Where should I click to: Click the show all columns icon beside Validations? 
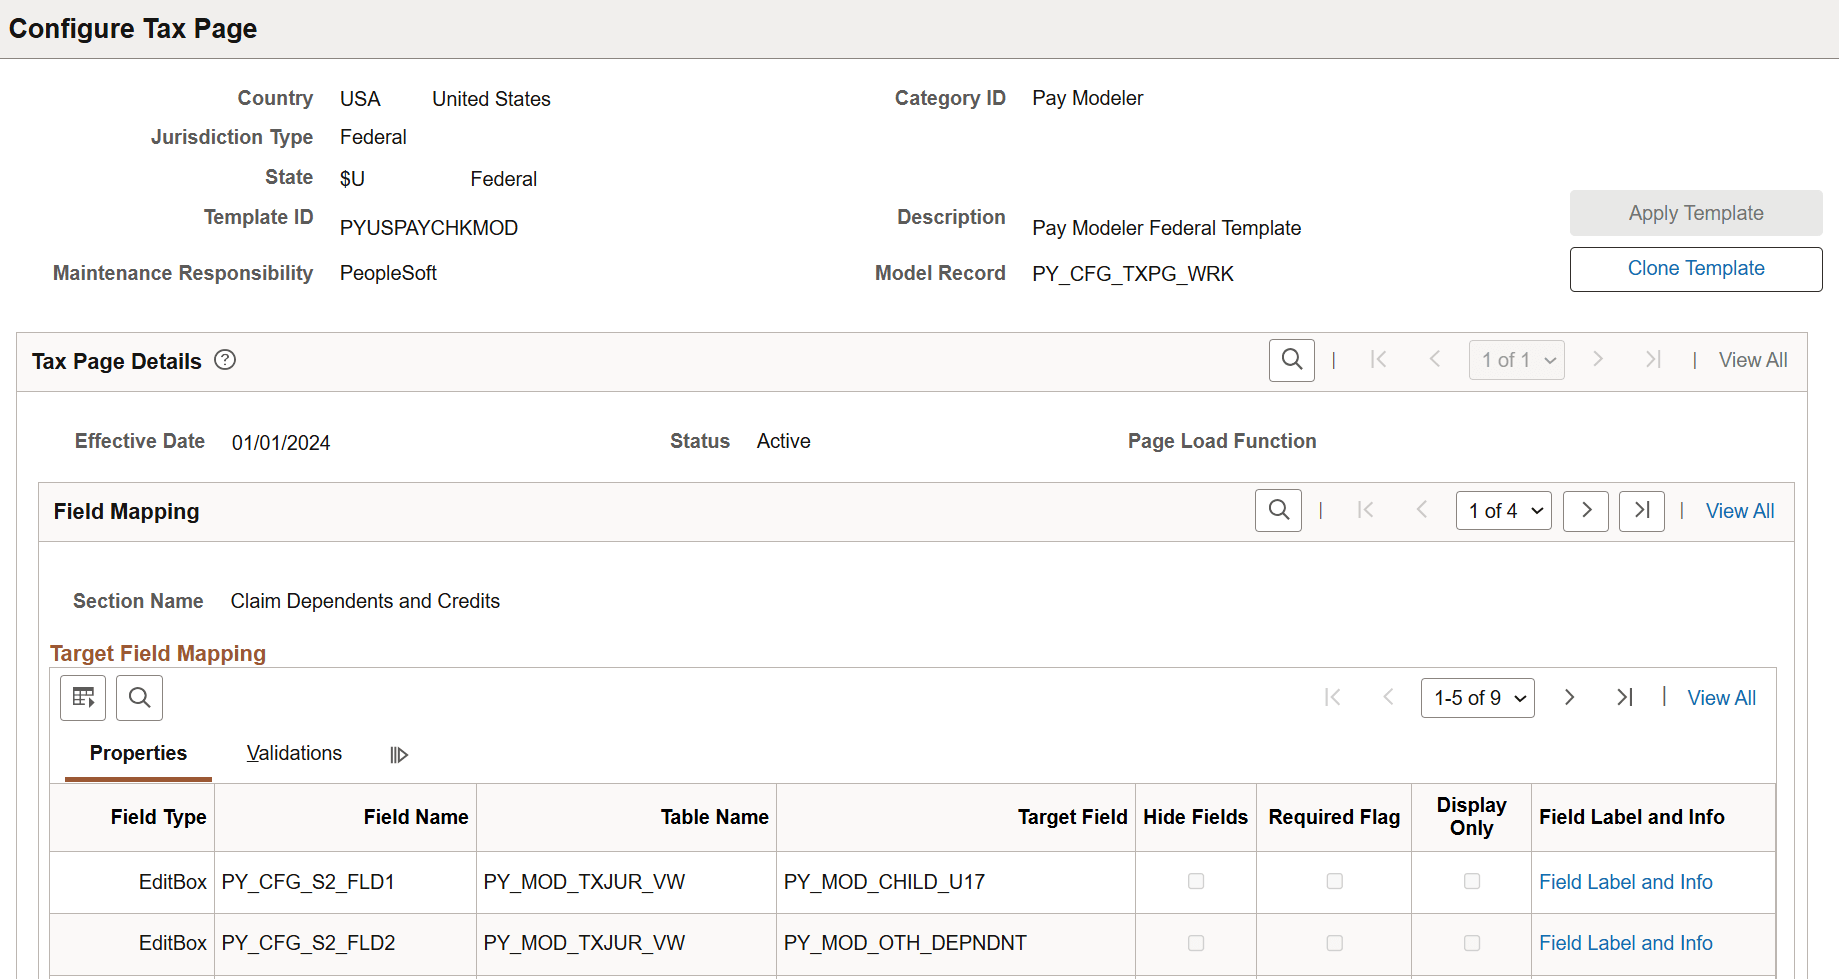[x=398, y=753]
